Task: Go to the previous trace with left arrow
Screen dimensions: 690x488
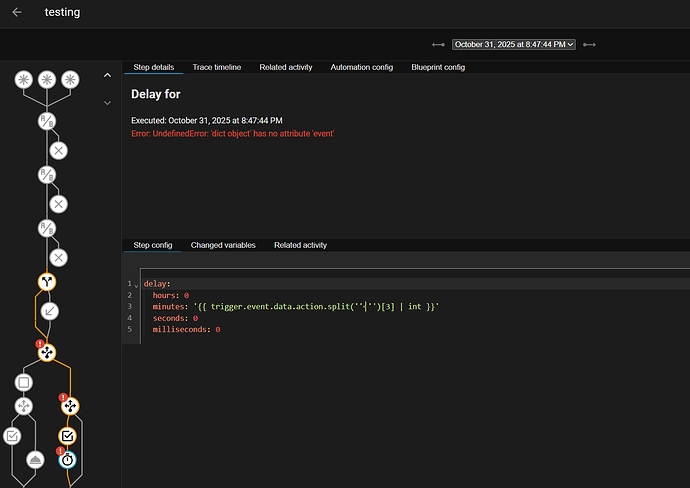Action: [x=438, y=44]
